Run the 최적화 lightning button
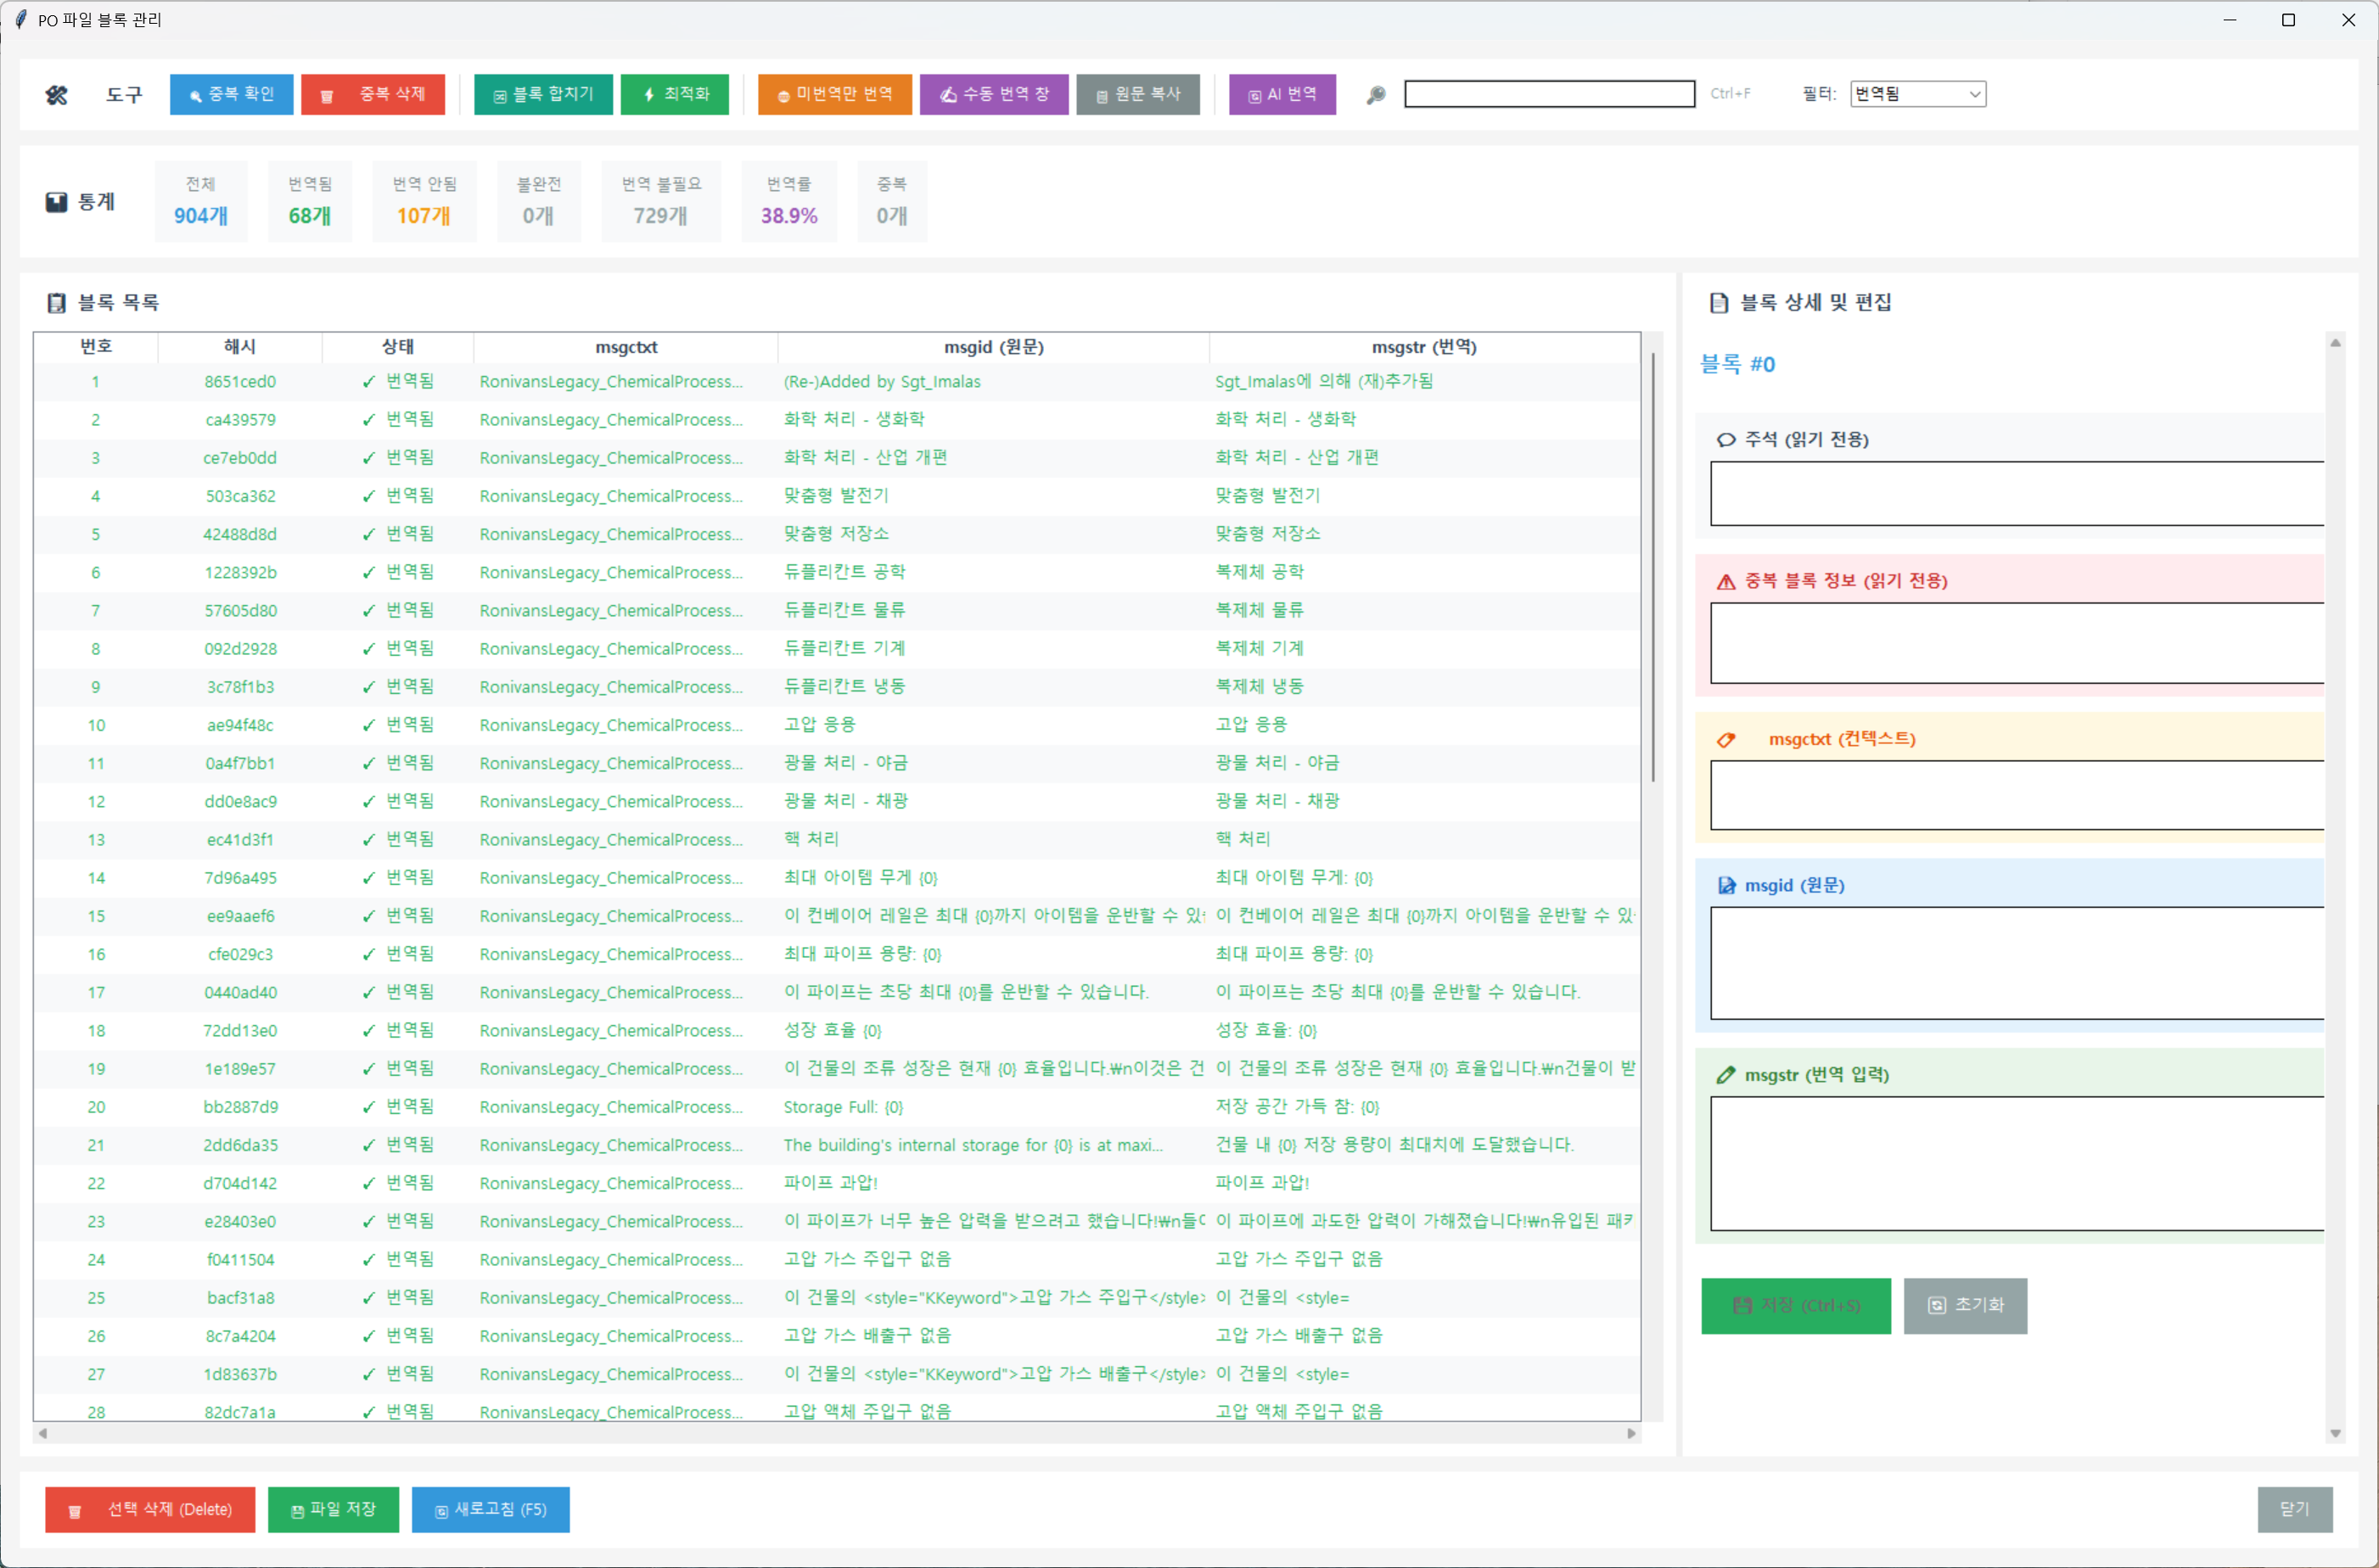 click(675, 94)
